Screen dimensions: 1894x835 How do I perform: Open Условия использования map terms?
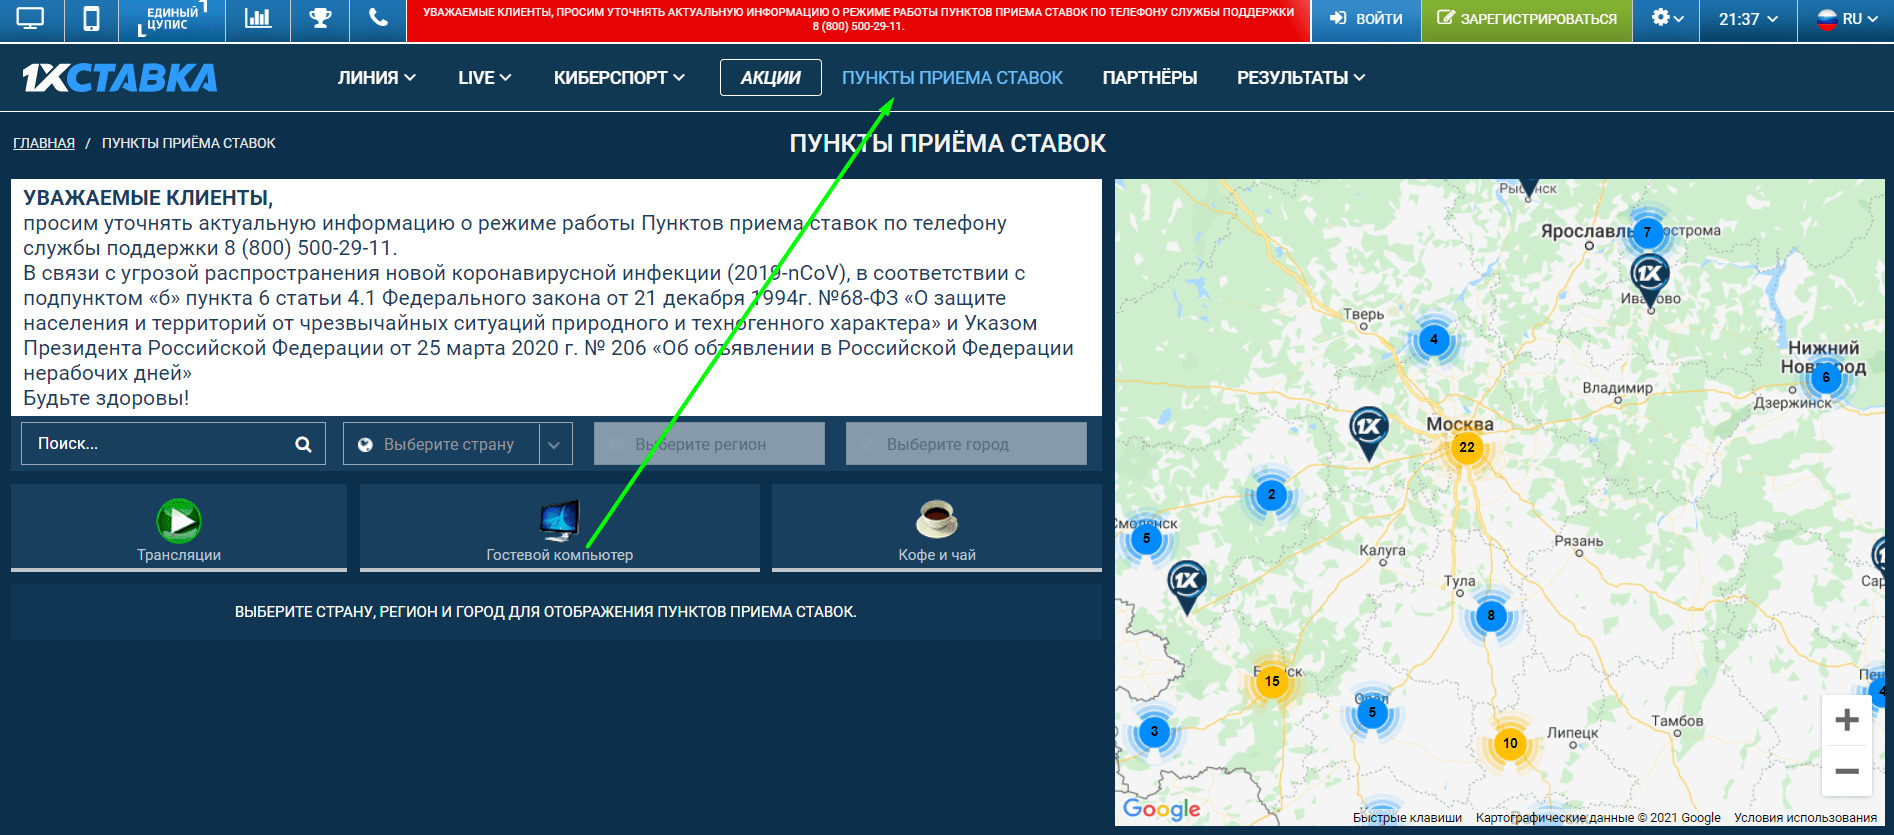1805,818
